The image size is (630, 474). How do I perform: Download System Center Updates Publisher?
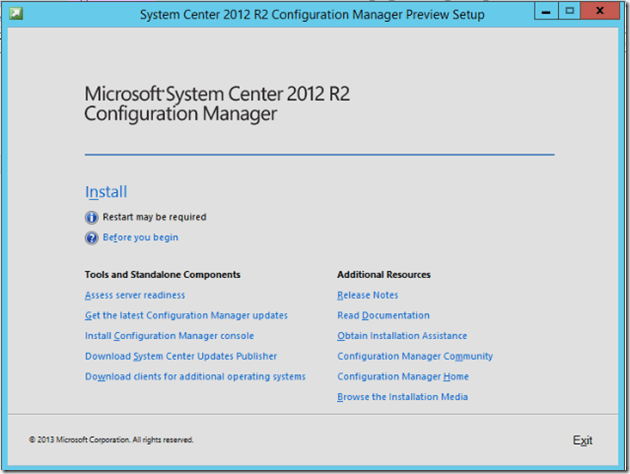point(181,356)
